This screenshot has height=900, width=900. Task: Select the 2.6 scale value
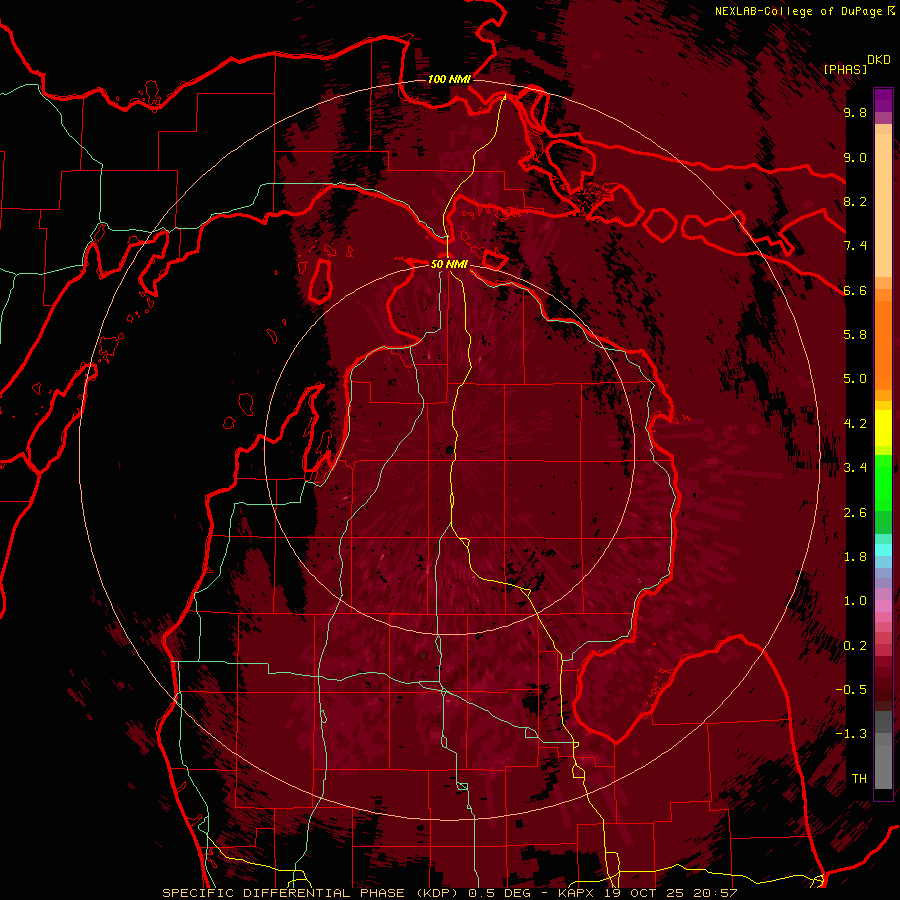pos(855,513)
